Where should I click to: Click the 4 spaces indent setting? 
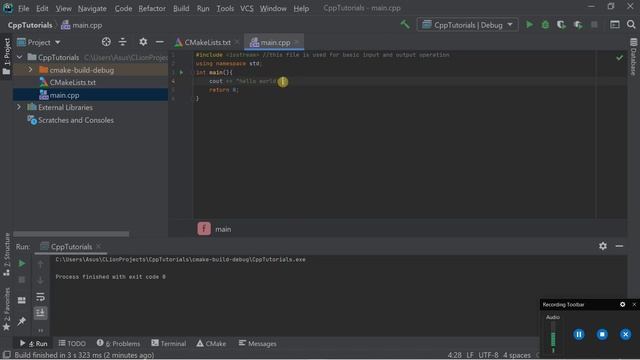(x=517, y=355)
